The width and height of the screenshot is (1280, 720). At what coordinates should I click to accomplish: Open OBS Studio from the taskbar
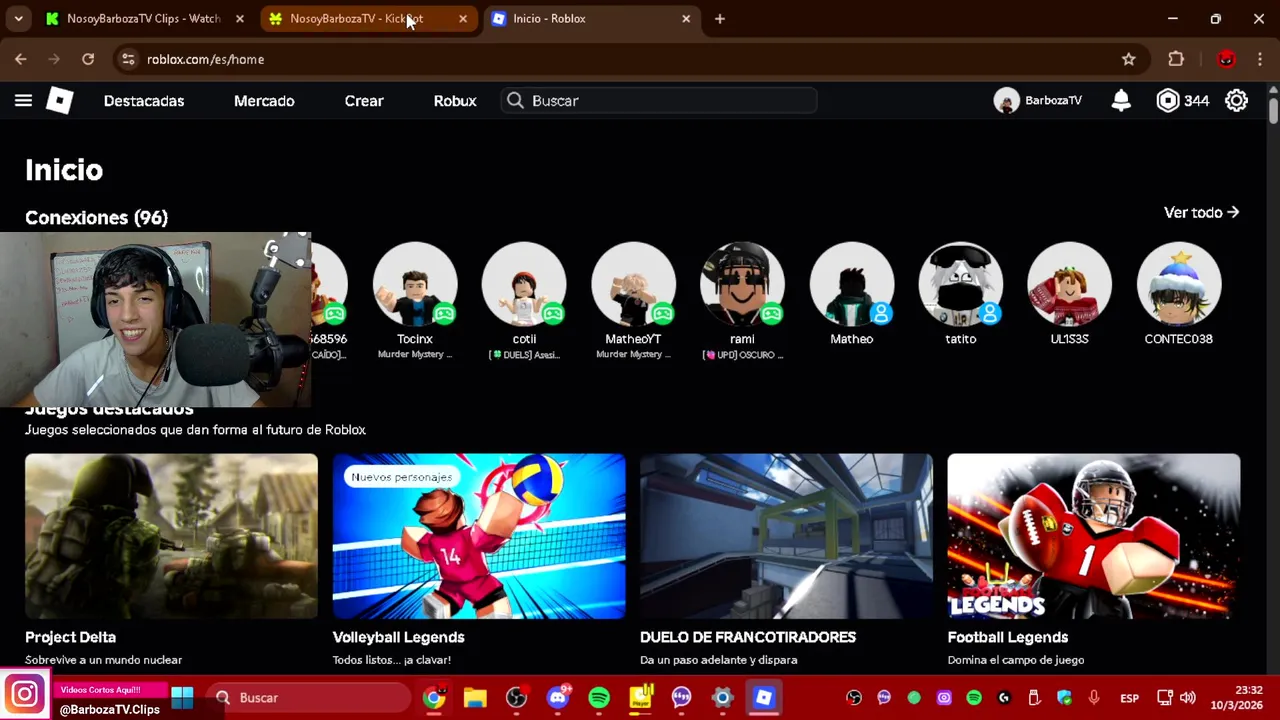point(516,698)
